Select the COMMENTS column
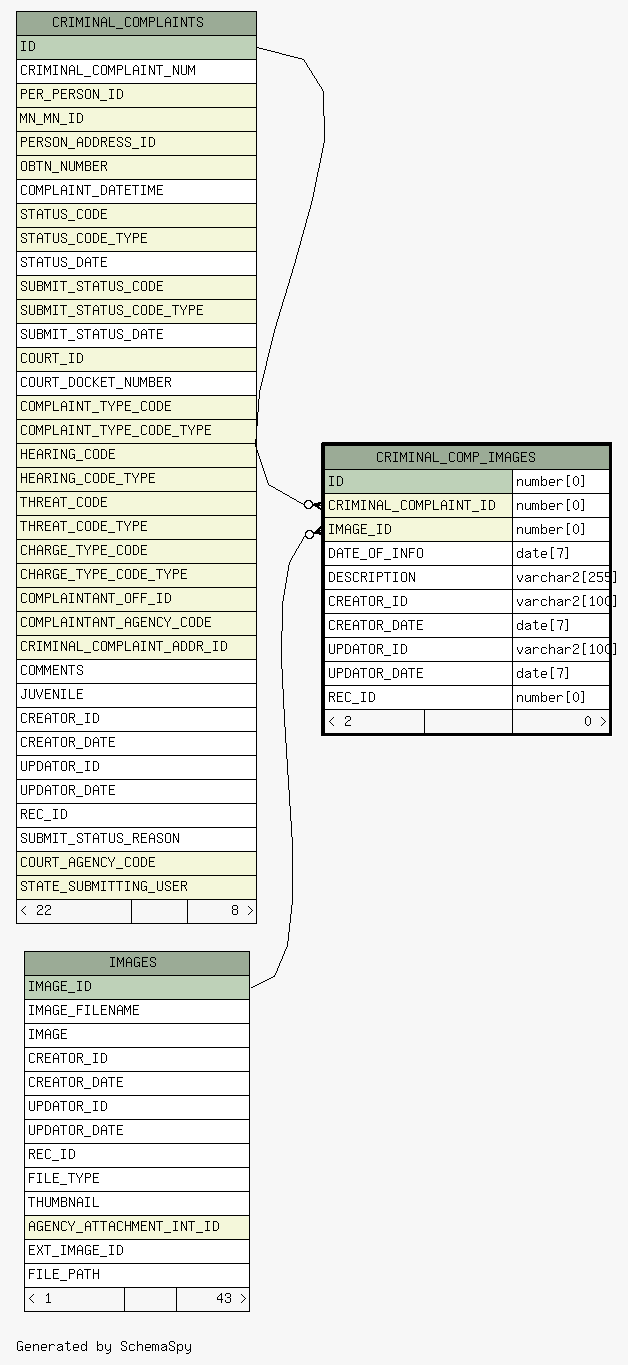 pyautogui.click(x=137, y=671)
